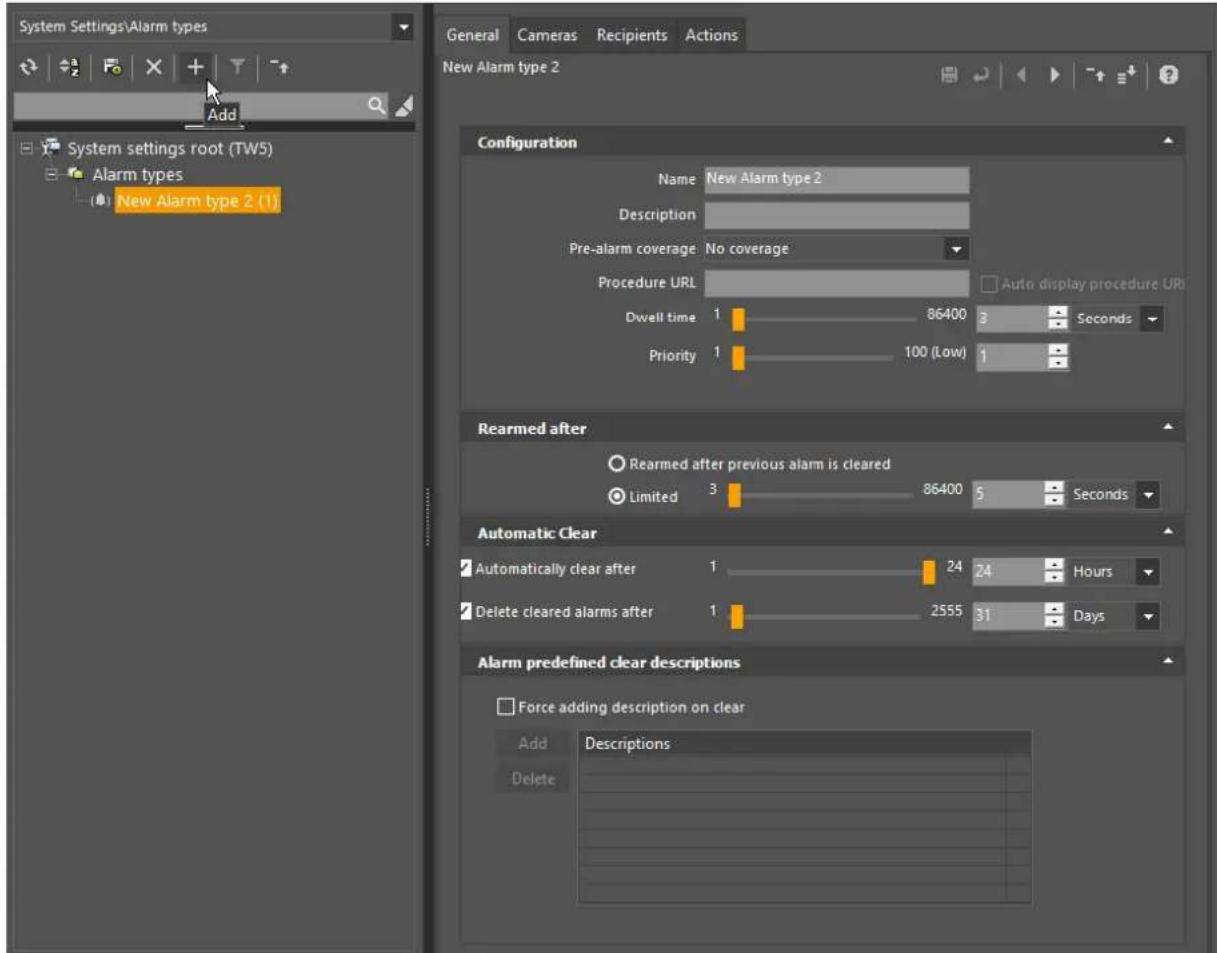Collapse the Configuration section
The height and width of the screenshot is (953, 1217).
pos(1168,142)
